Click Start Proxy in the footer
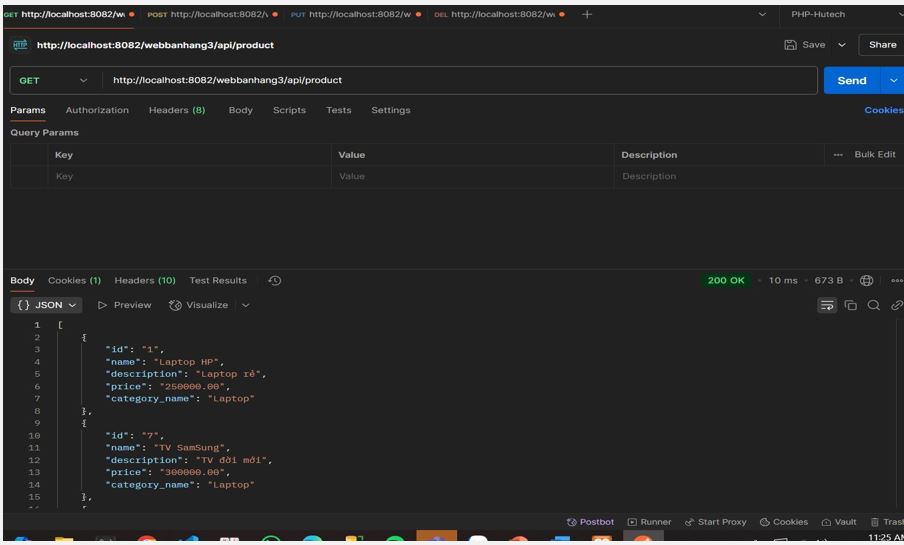 pos(716,522)
